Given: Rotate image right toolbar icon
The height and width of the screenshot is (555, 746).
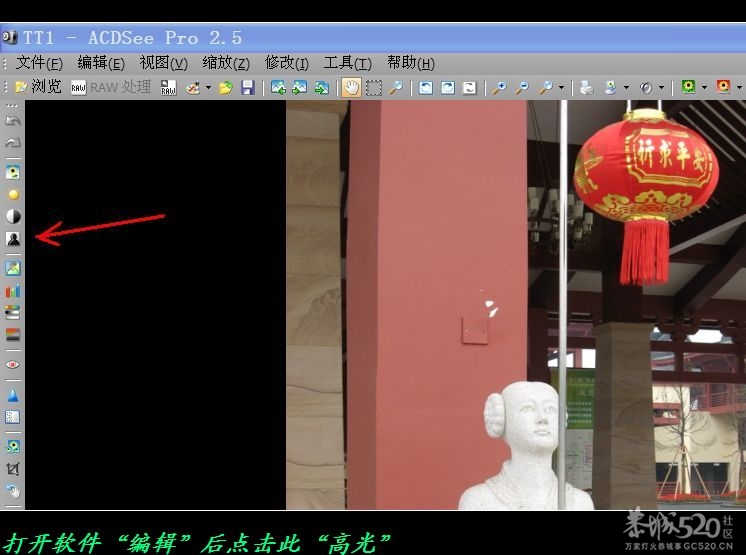Looking at the screenshot, I should (x=448, y=88).
